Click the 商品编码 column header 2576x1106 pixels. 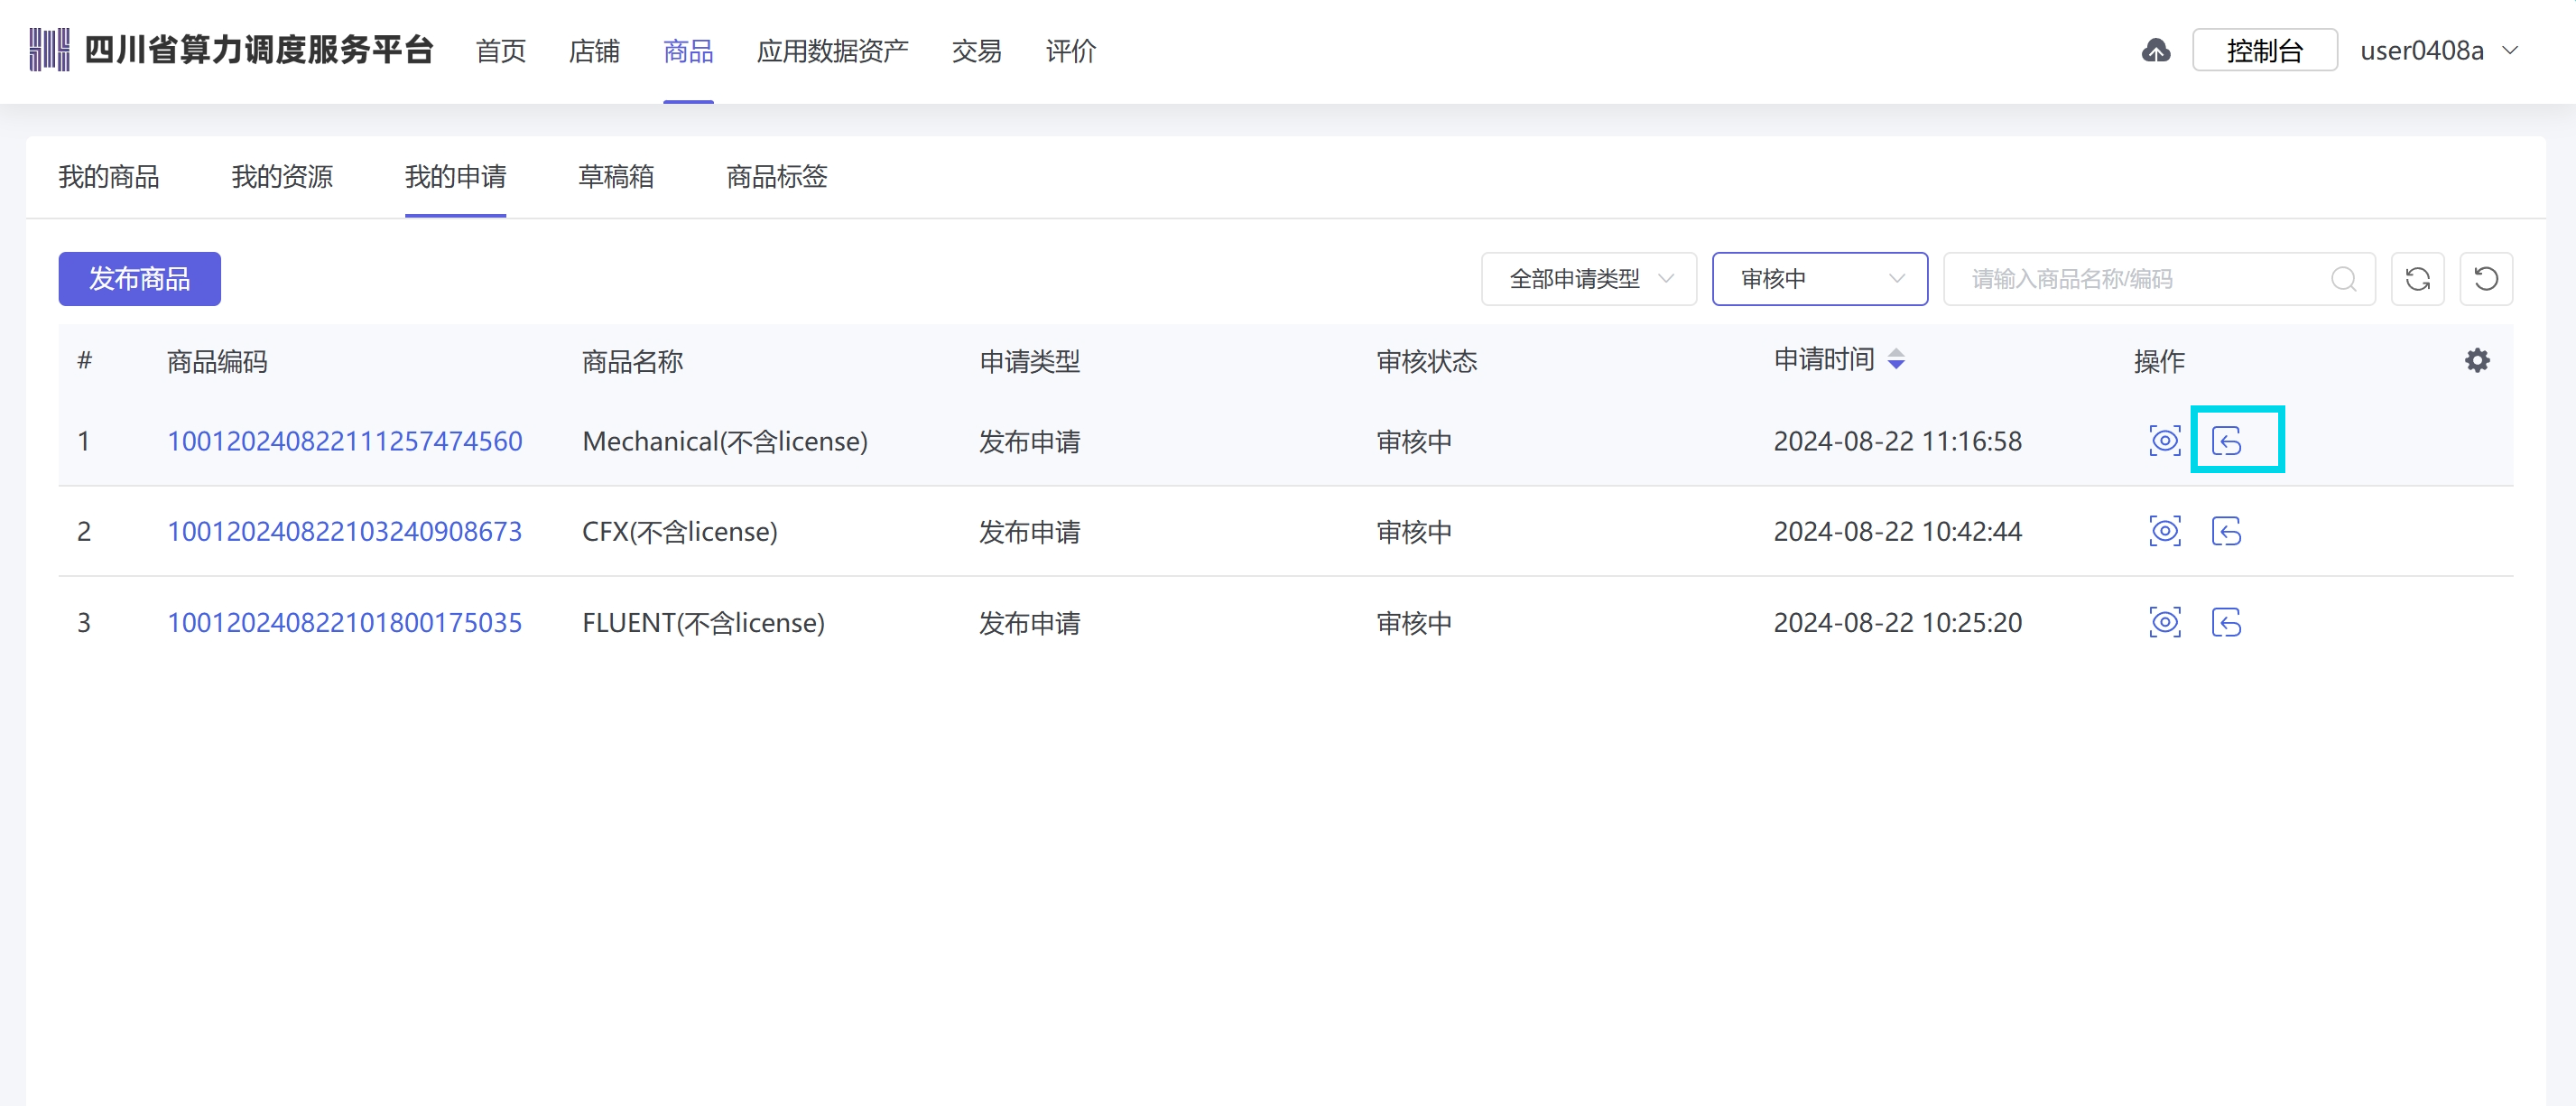point(217,361)
